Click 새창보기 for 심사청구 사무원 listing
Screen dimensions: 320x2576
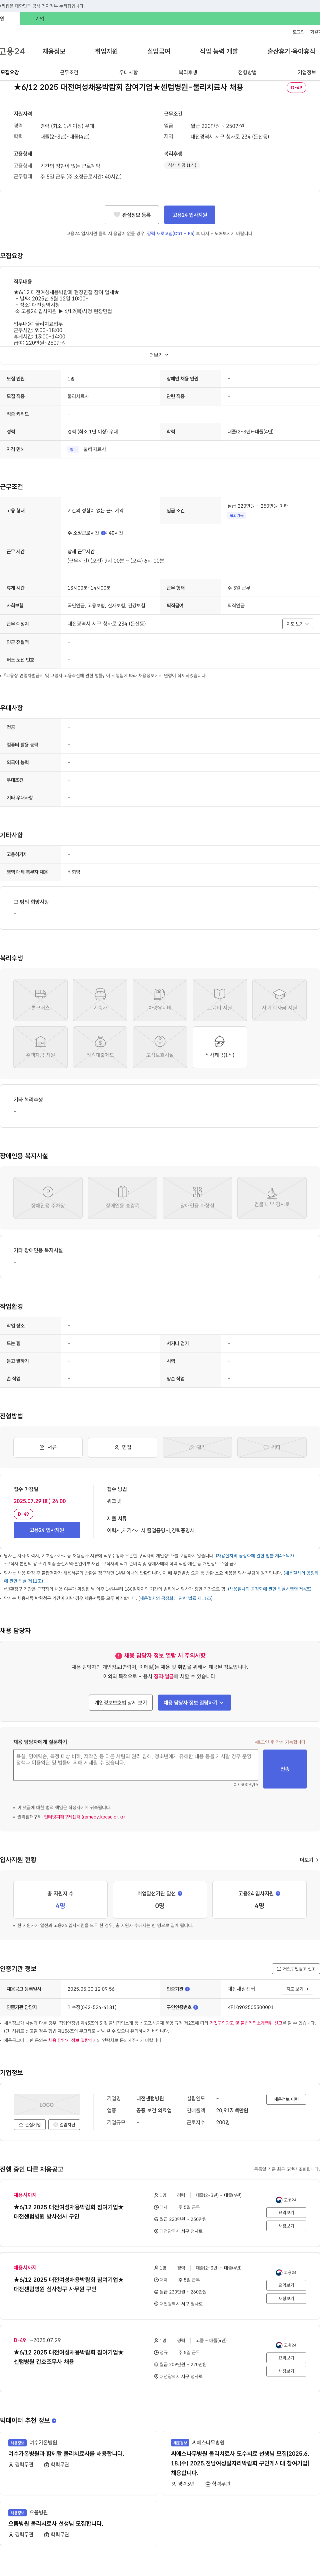[286, 2299]
